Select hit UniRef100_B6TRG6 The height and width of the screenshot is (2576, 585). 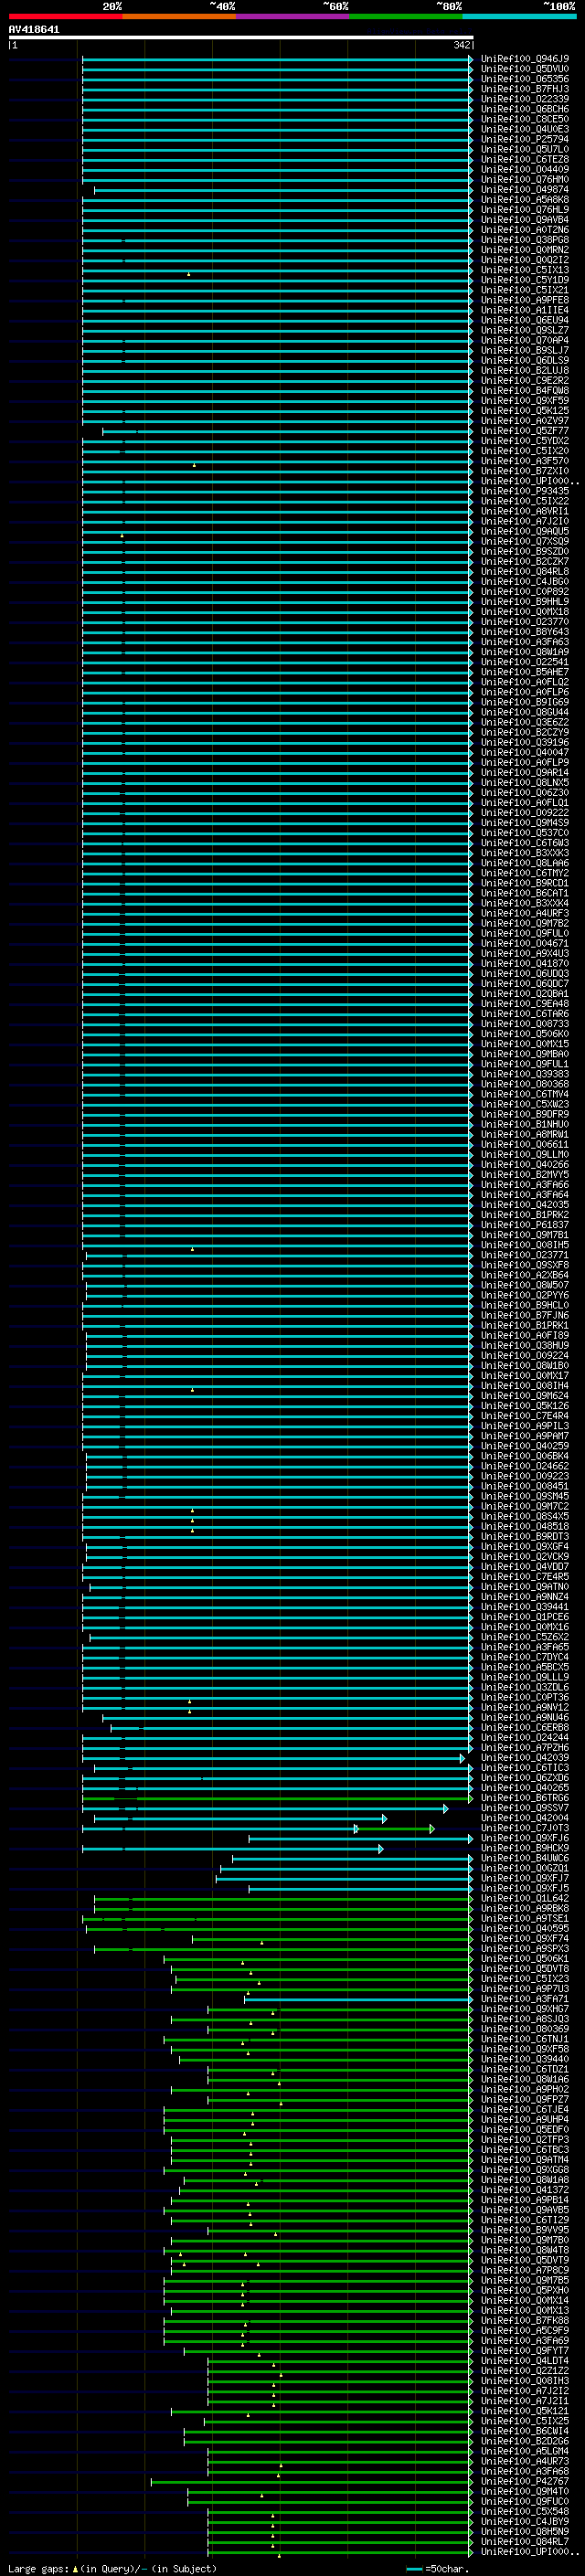pyautogui.click(x=525, y=1798)
